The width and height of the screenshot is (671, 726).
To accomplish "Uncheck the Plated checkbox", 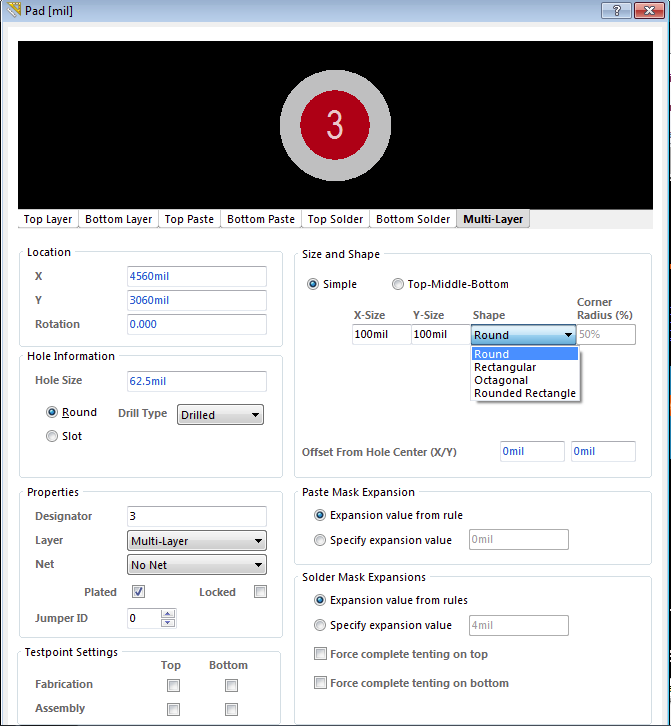I will click(x=139, y=592).
